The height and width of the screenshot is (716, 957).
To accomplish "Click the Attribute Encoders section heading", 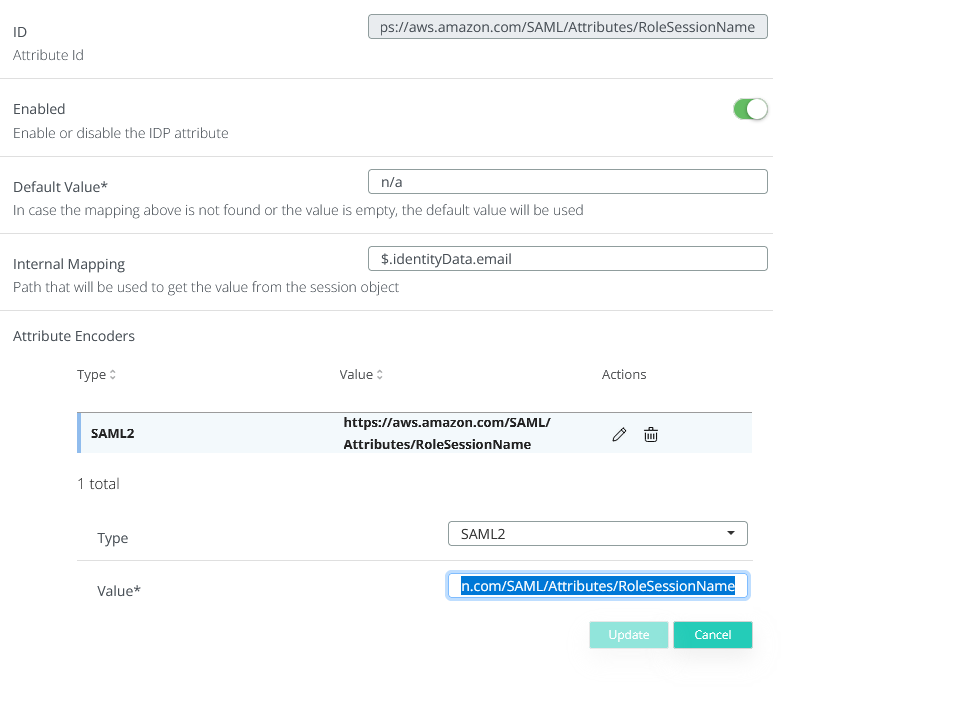I will tap(74, 336).
